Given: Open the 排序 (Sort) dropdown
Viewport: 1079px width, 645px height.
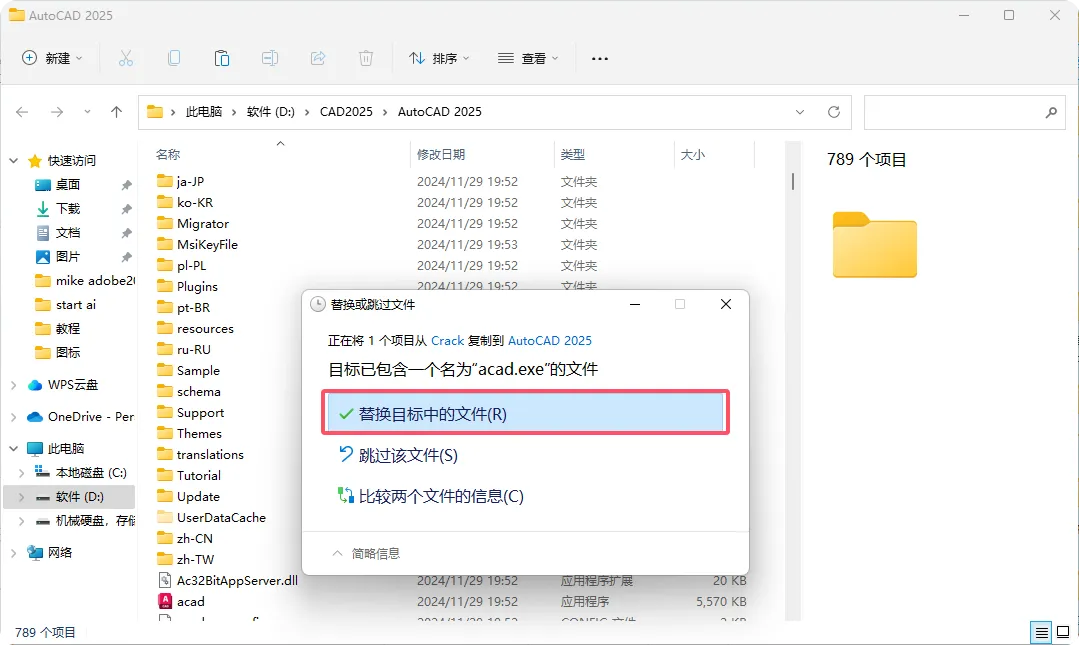Looking at the screenshot, I should tap(439, 59).
